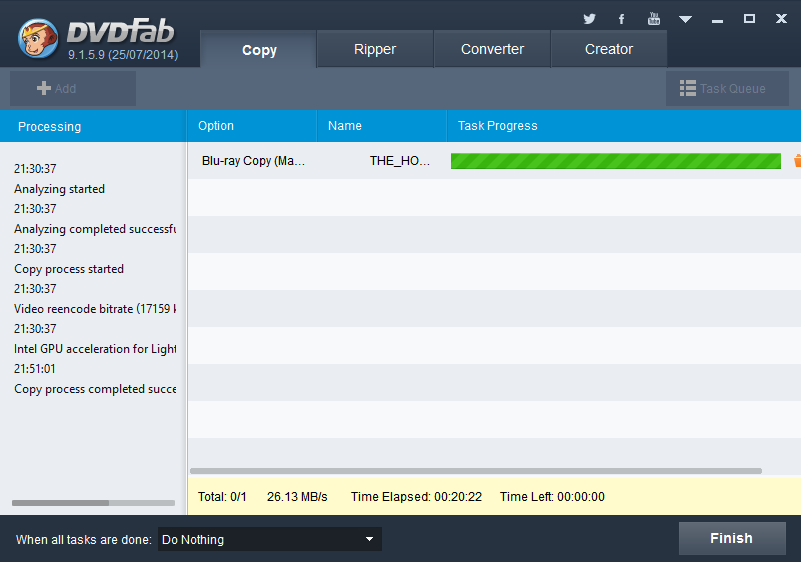Viewport: 801px width, 562px height.
Task: Click the Processing log panel header
Action: 93,126
